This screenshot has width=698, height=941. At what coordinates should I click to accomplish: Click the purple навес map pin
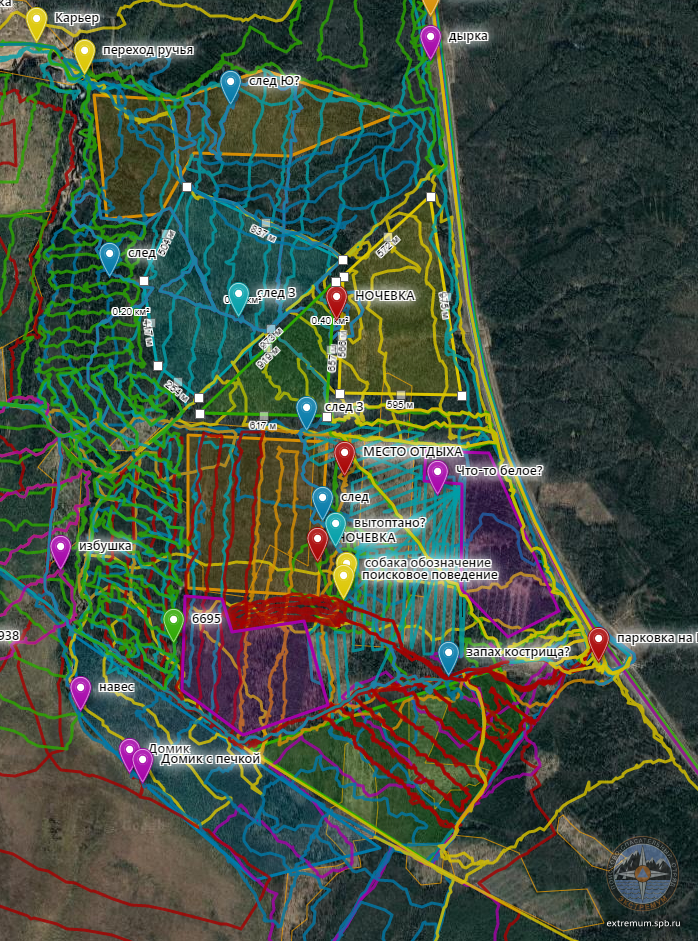[x=80, y=691]
